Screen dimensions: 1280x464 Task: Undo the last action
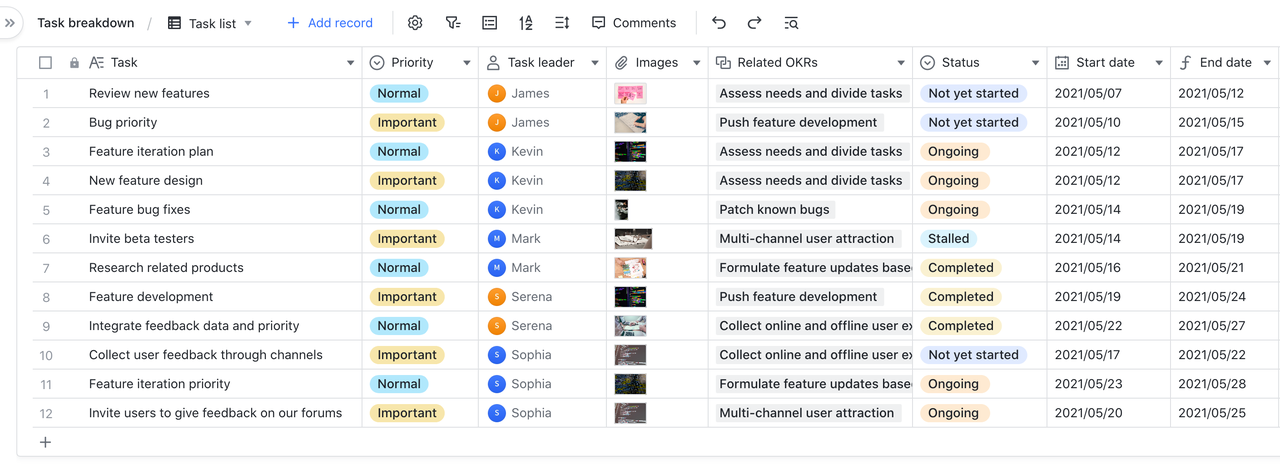click(x=719, y=23)
